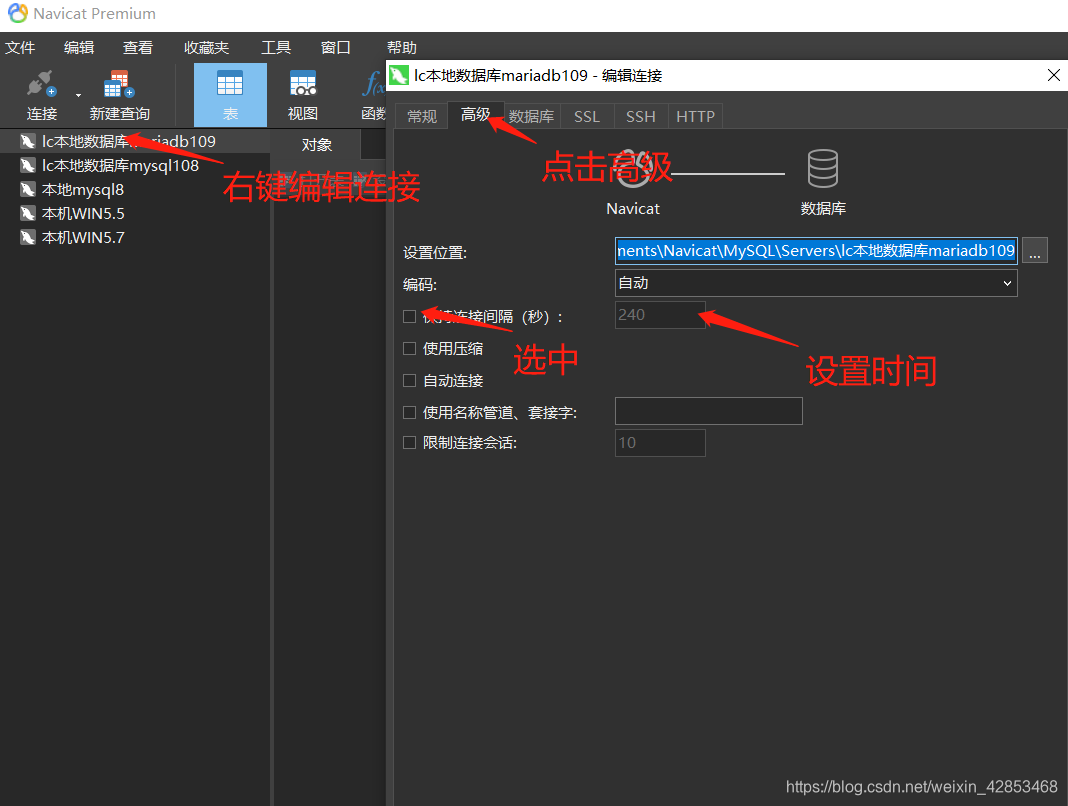Enable the 限制连接会话 checkbox
This screenshot has width=1068, height=806.
pyautogui.click(x=409, y=442)
